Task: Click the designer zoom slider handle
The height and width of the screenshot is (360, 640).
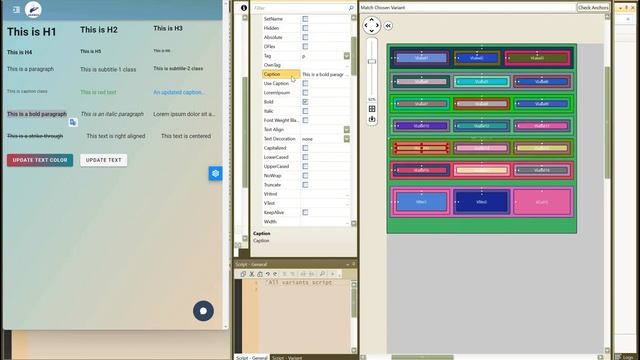Action: click(371, 61)
